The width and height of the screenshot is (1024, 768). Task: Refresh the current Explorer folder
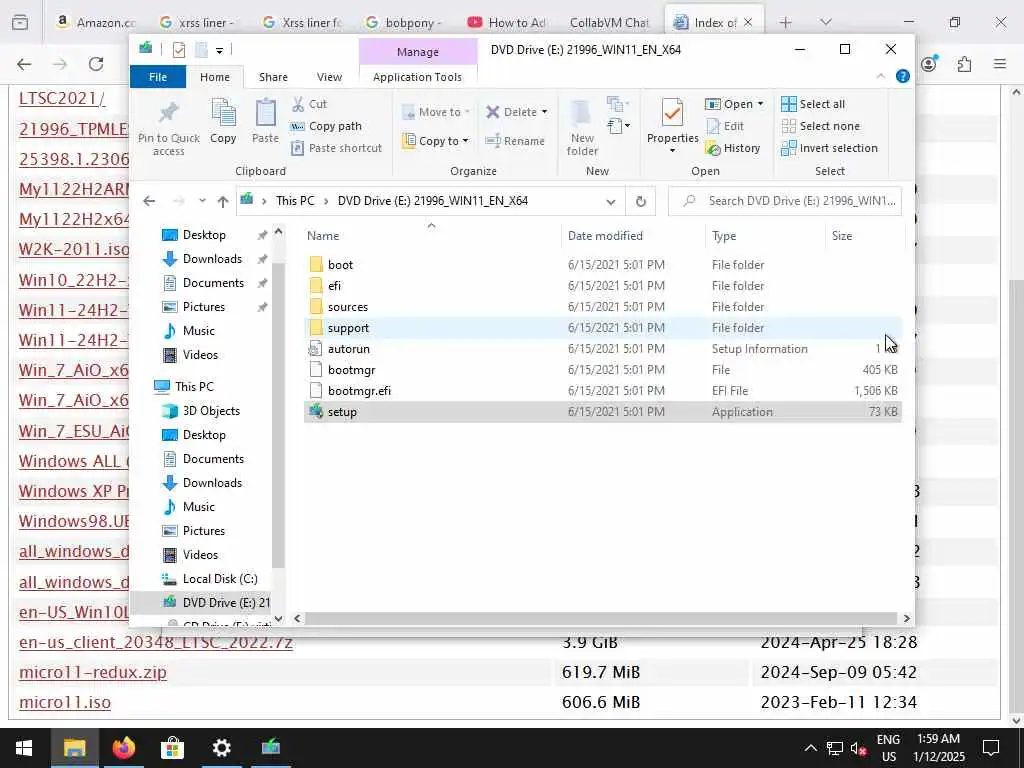641,202
